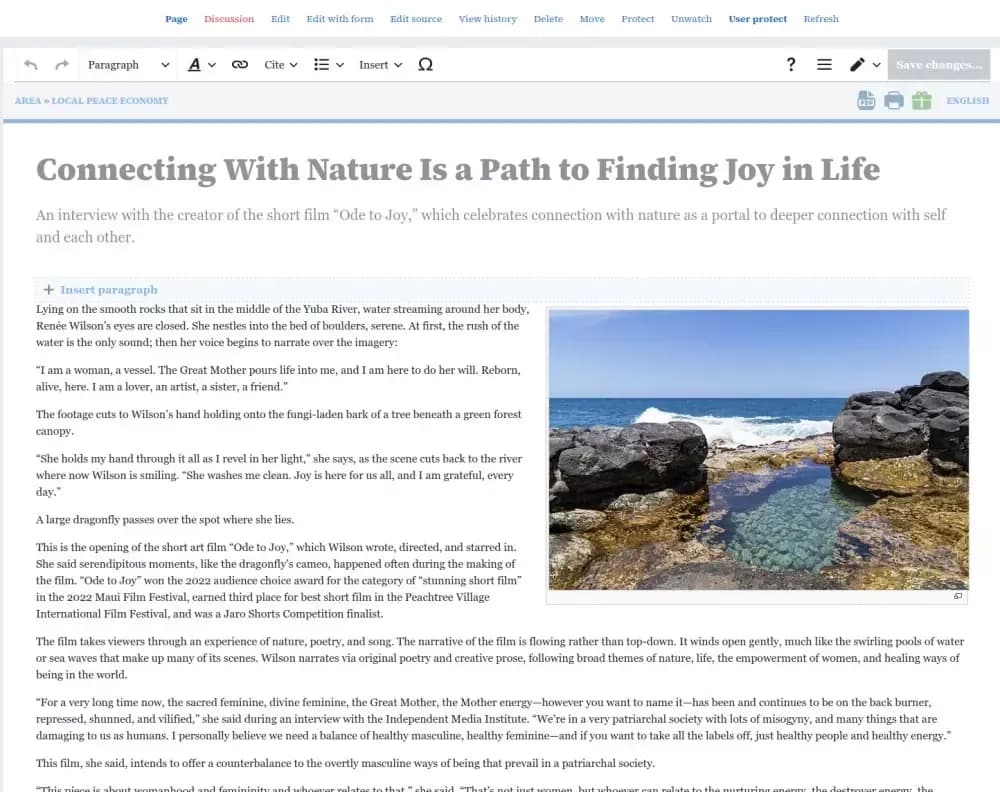The height and width of the screenshot is (792, 1000).
Task: Open the link insertion tool
Action: [x=239, y=64]
